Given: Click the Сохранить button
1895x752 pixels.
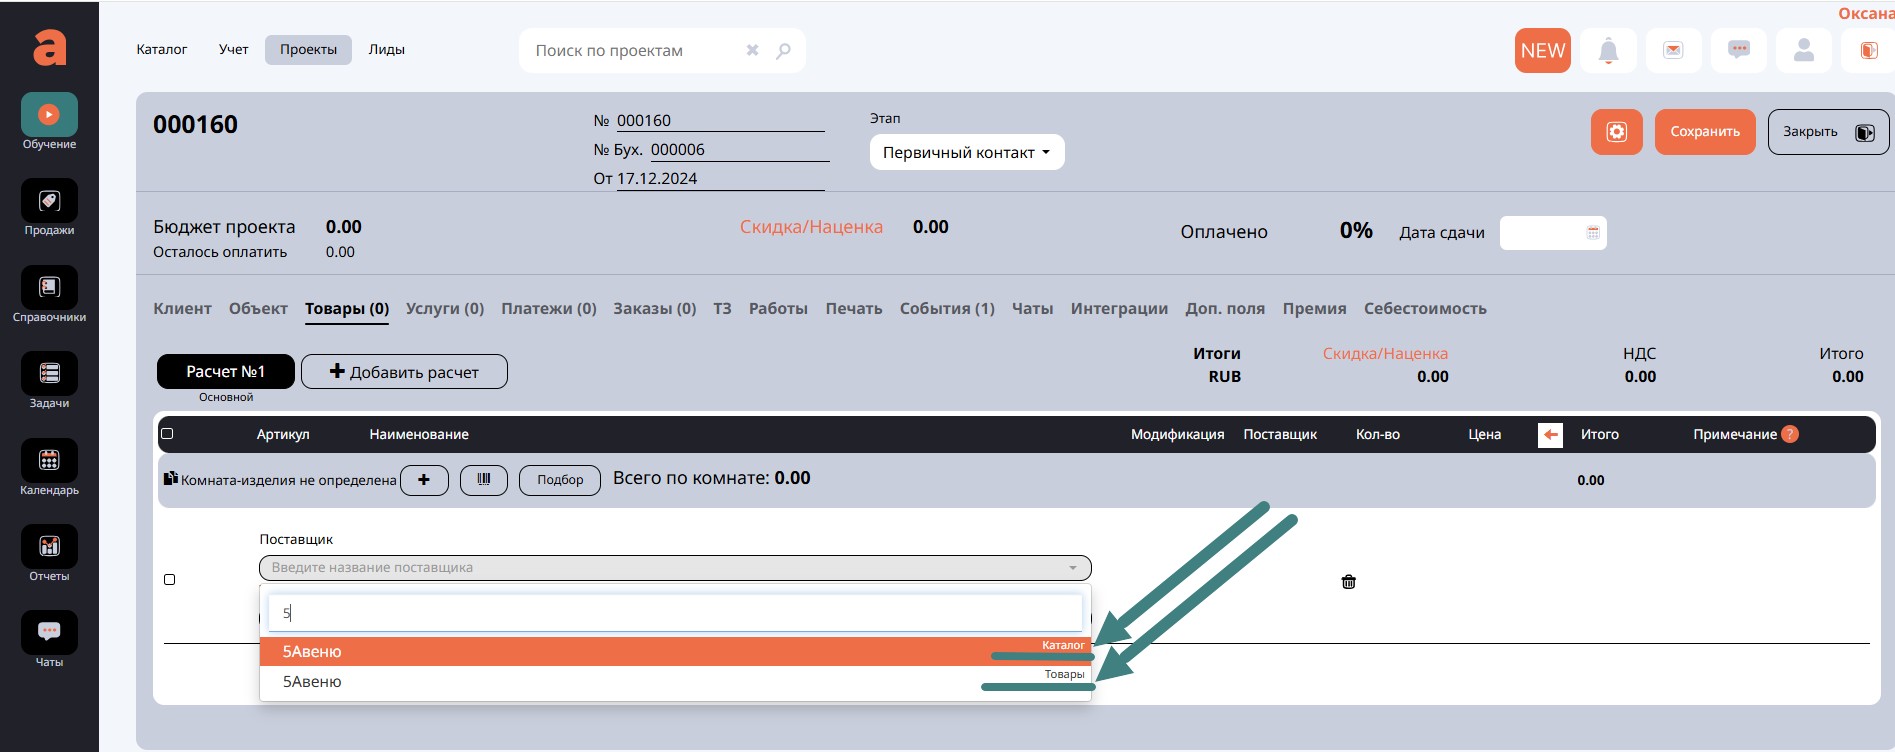Looking at the screenshot, I should pos(1704,132).
